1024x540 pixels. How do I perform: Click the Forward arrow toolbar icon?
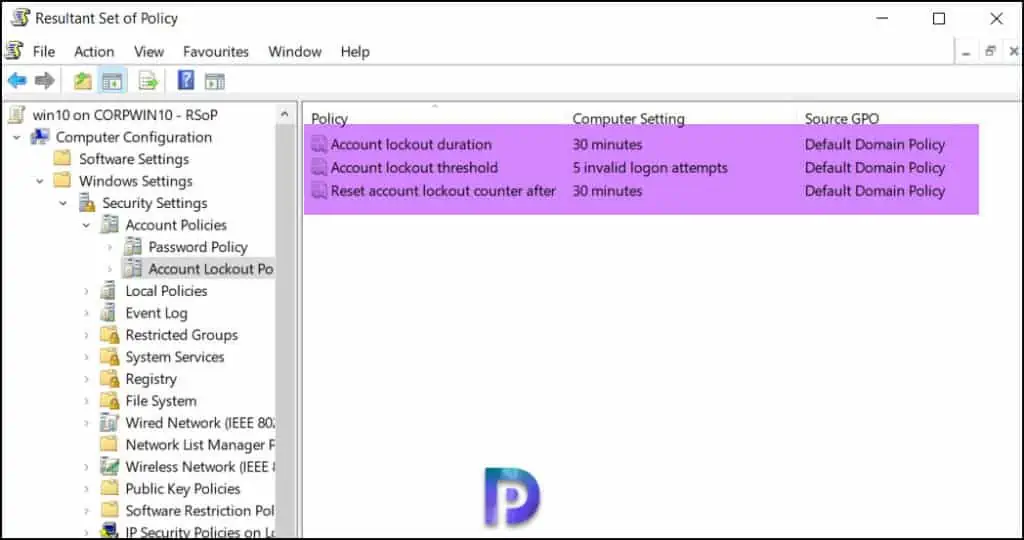coord(44,81)
